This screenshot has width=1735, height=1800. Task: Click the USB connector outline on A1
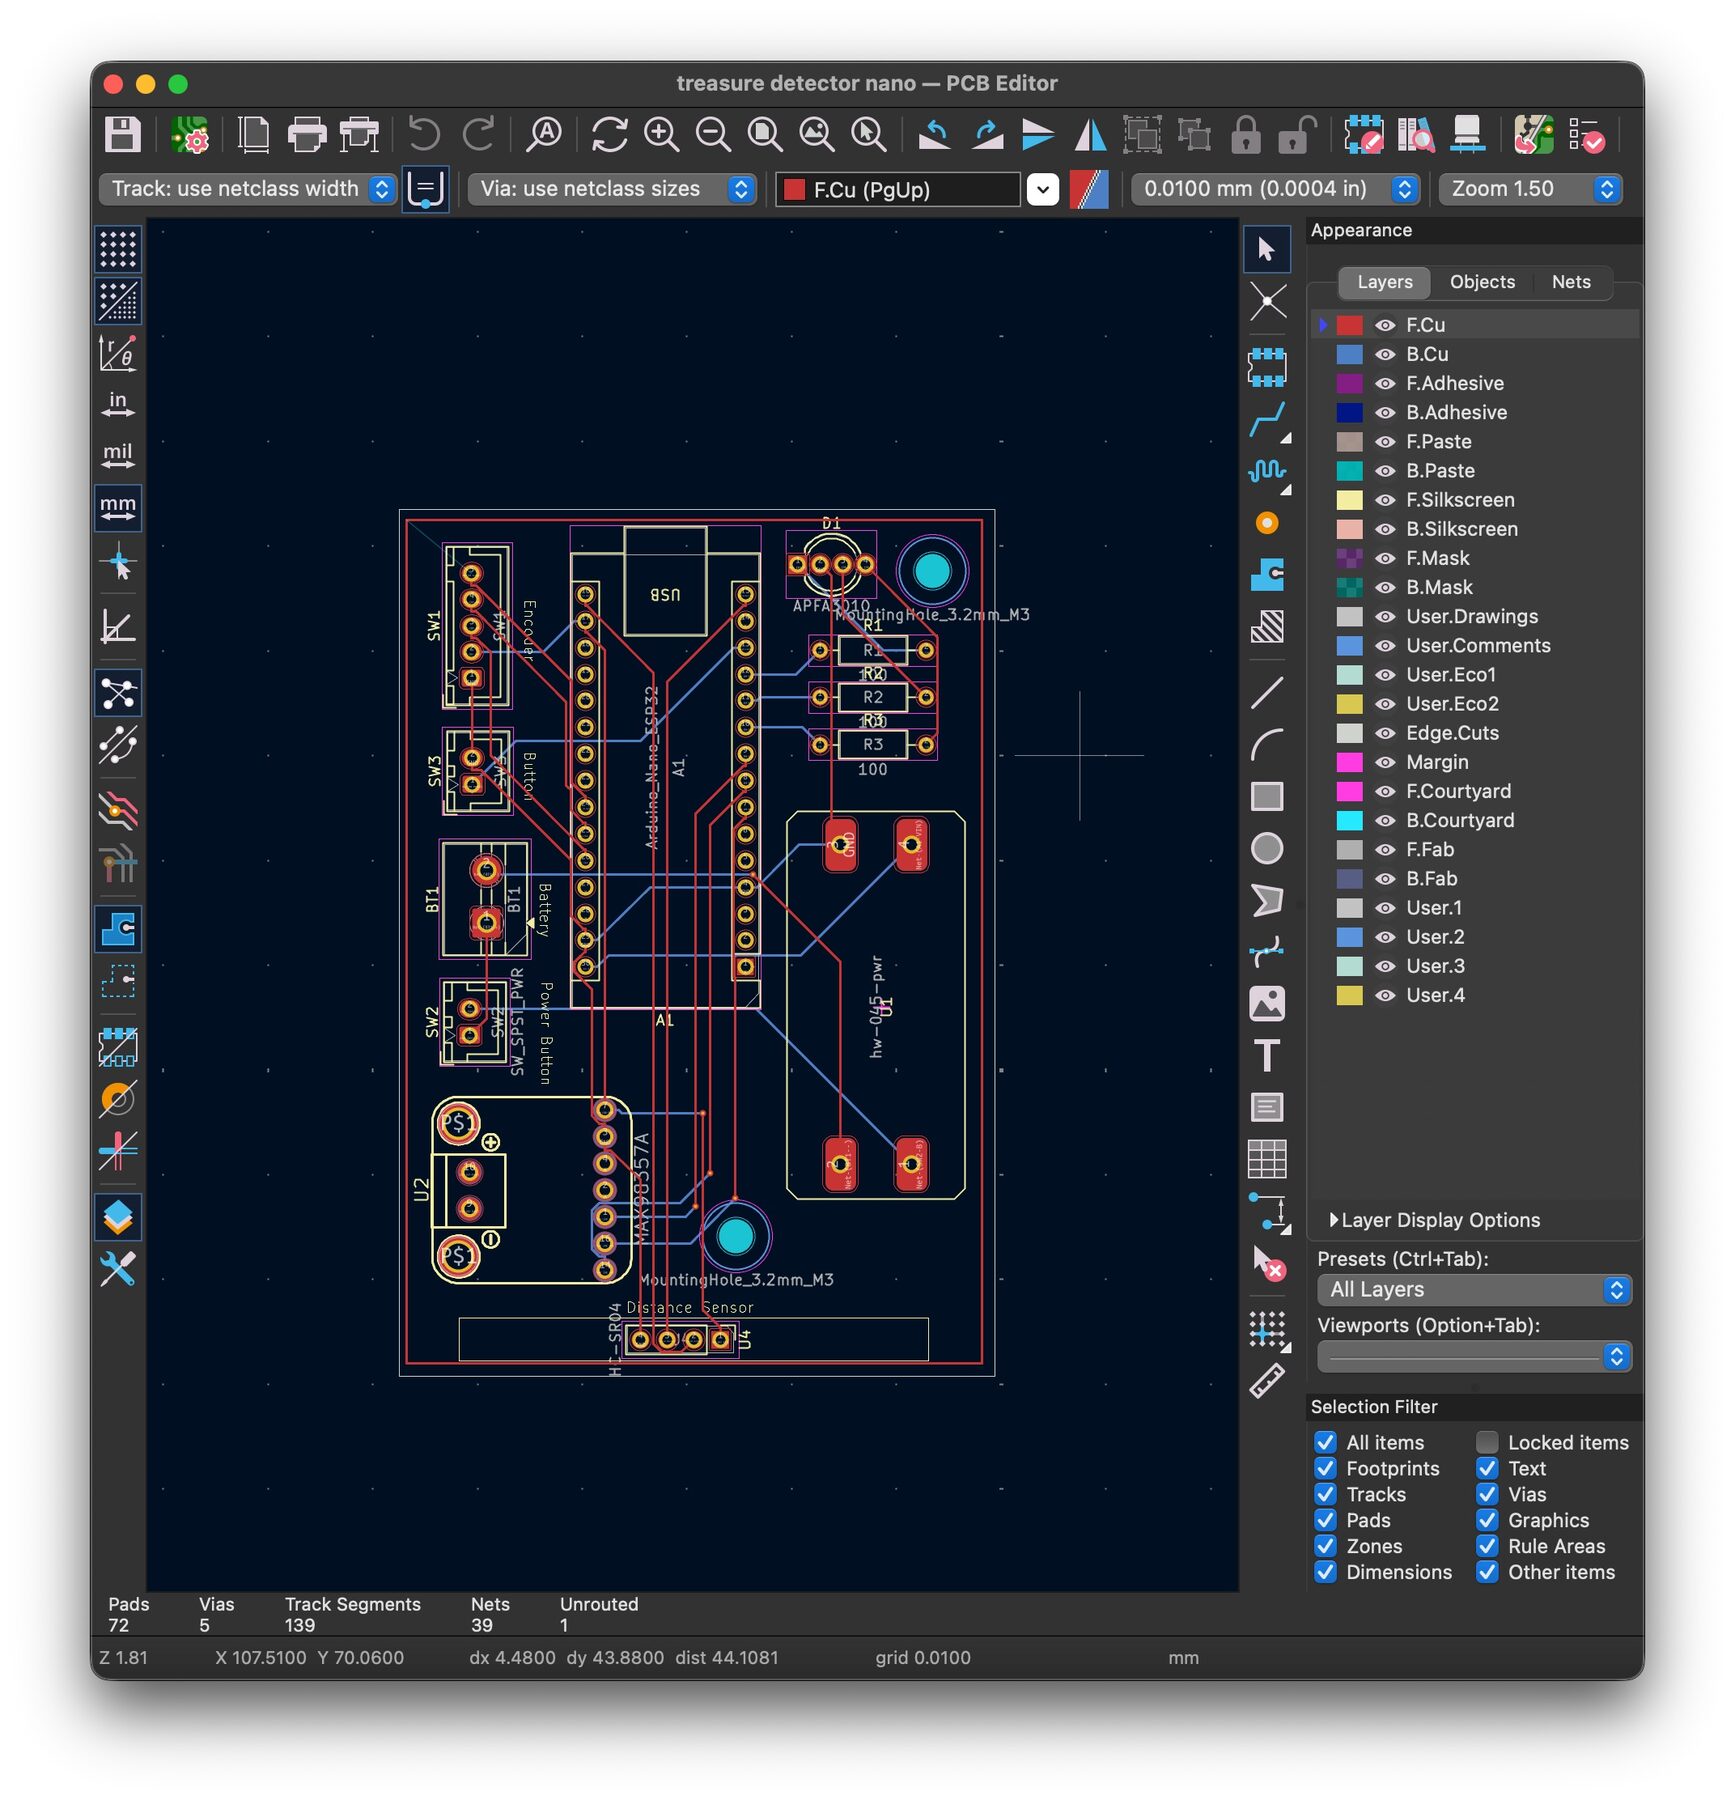pyautogui.click(x=665, y=582)
